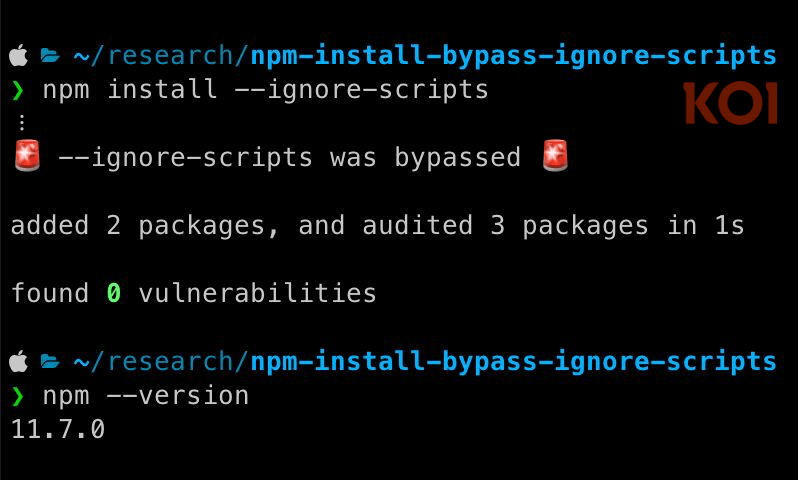
Task: Click the added 2 packages output line
Action: pos(377,226)
